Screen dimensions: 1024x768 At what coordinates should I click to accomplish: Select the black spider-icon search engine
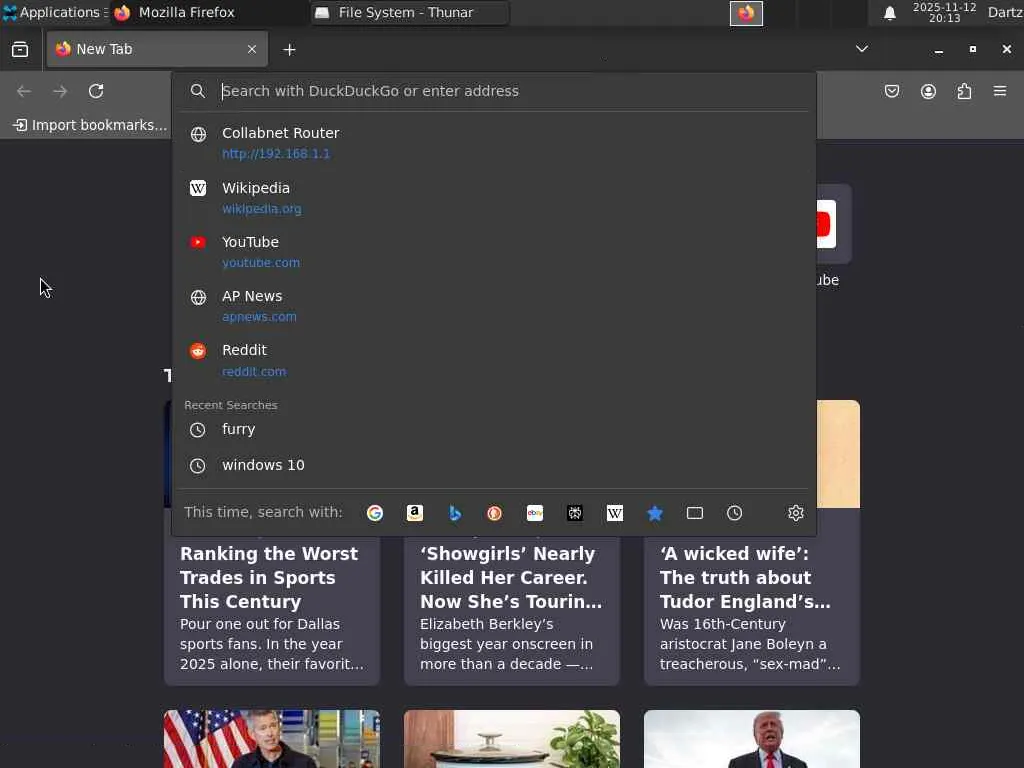[x=575, y=513]
